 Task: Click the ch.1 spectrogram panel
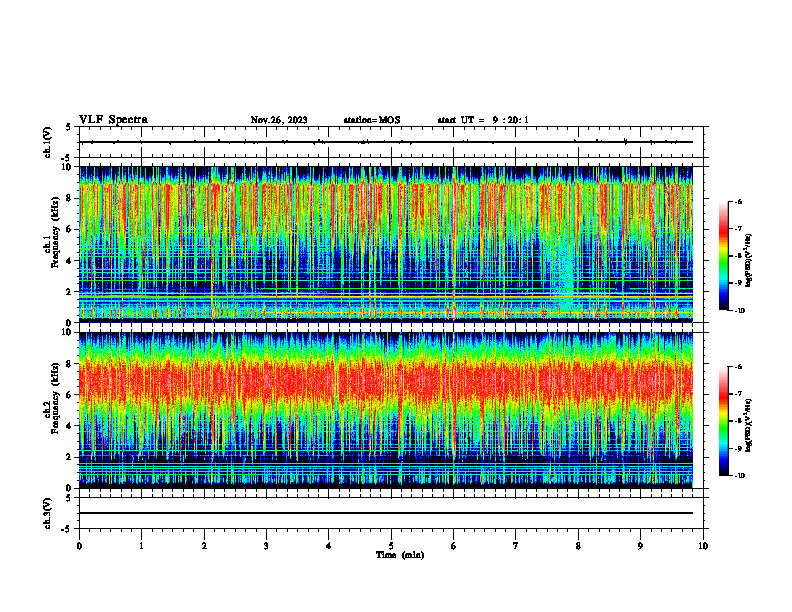(x=386, y=244)
